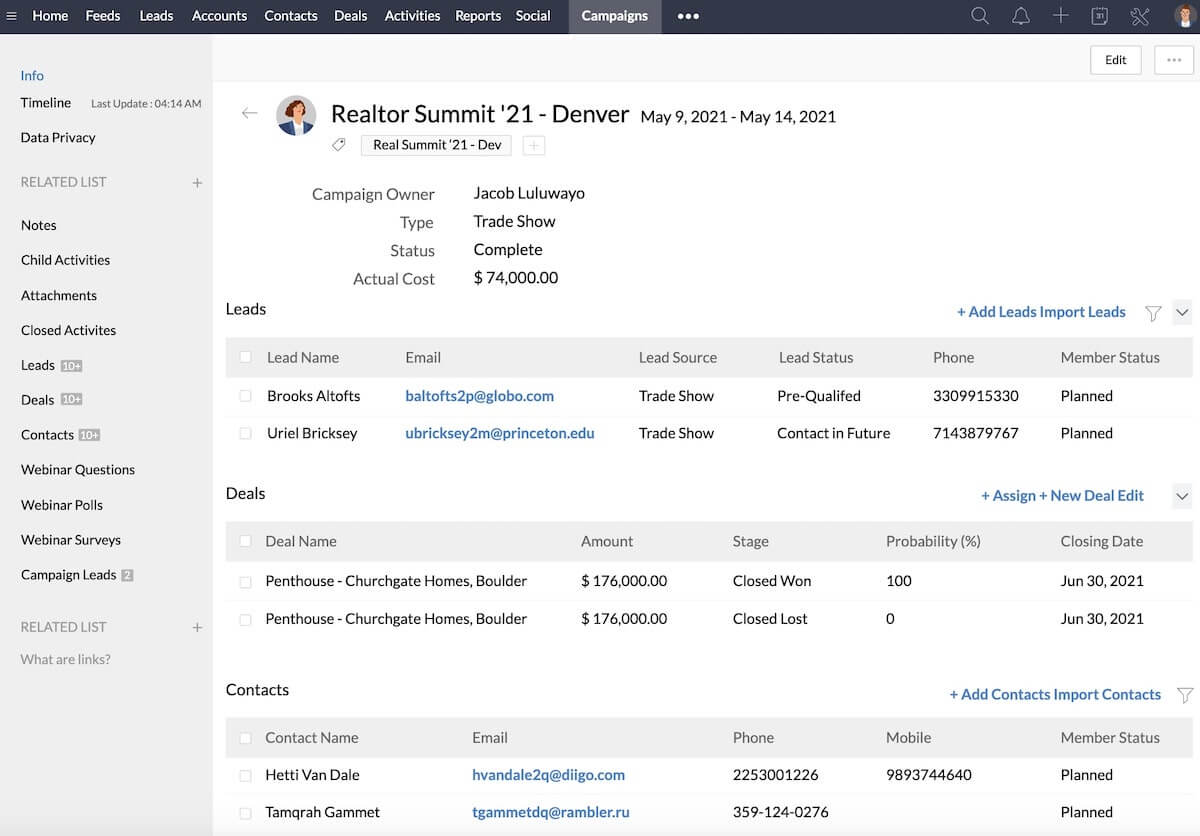Open the Deals section dropdown chevron

[x=1182, y=496]
